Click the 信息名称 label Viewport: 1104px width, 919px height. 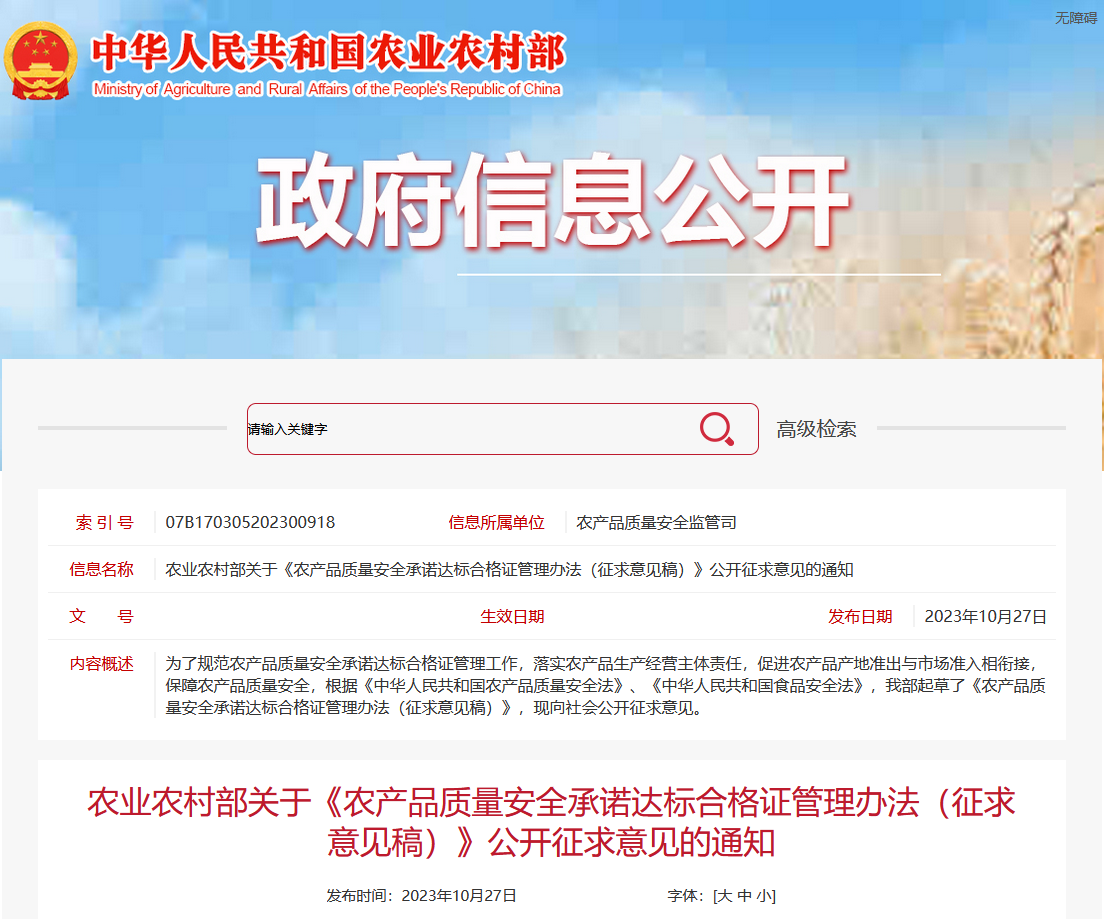coord(101,570)
